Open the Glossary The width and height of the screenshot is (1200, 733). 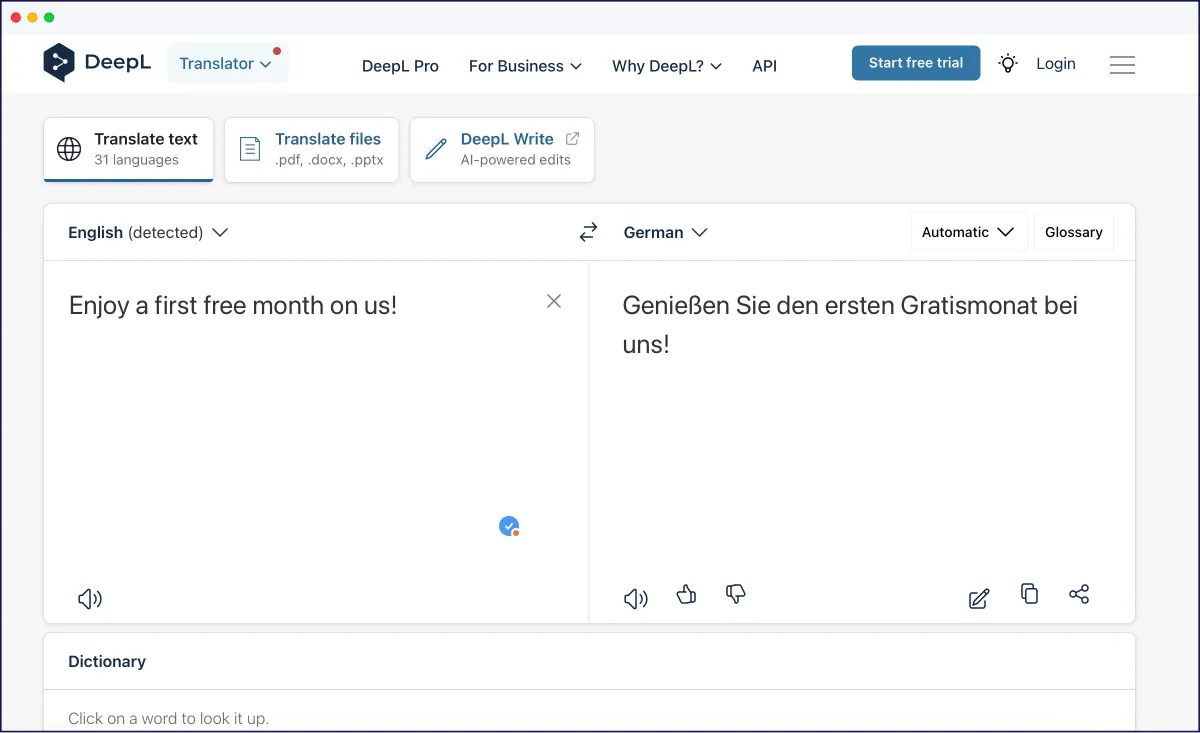[x=1073, y=231]
